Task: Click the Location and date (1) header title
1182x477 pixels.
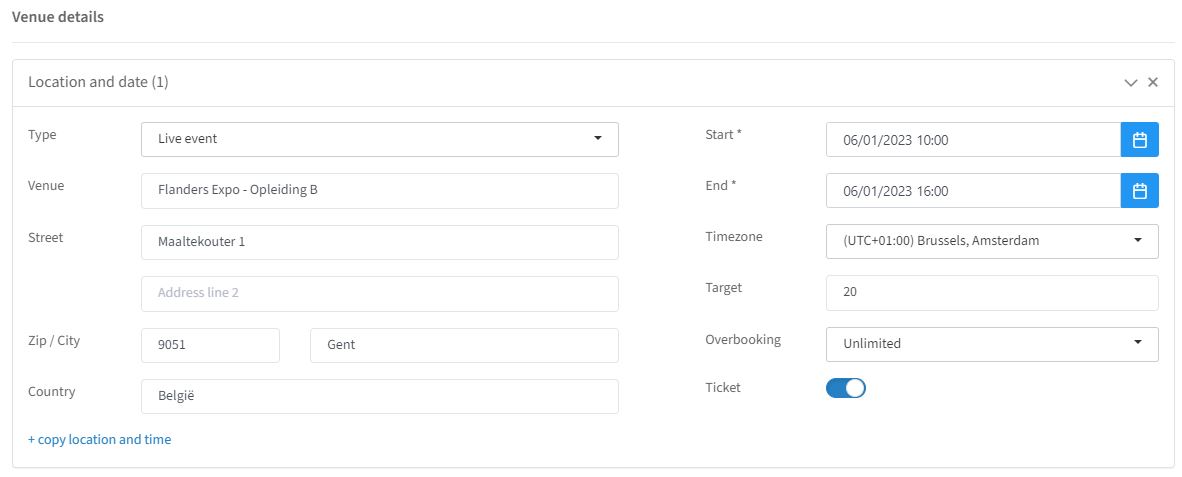Action: pos(98,82)
